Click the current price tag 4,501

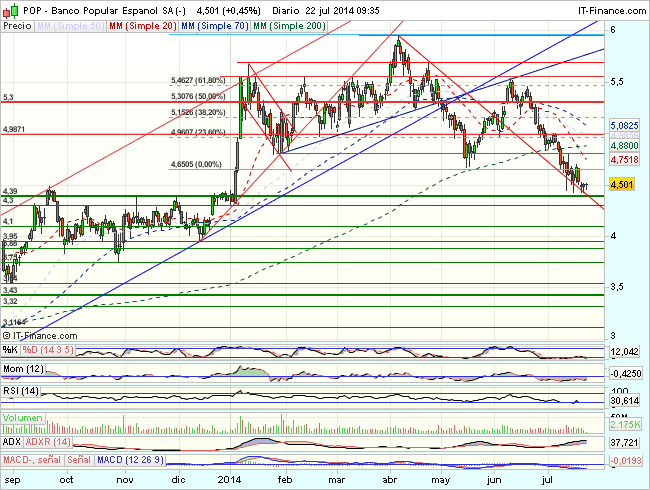pos(622,184)
